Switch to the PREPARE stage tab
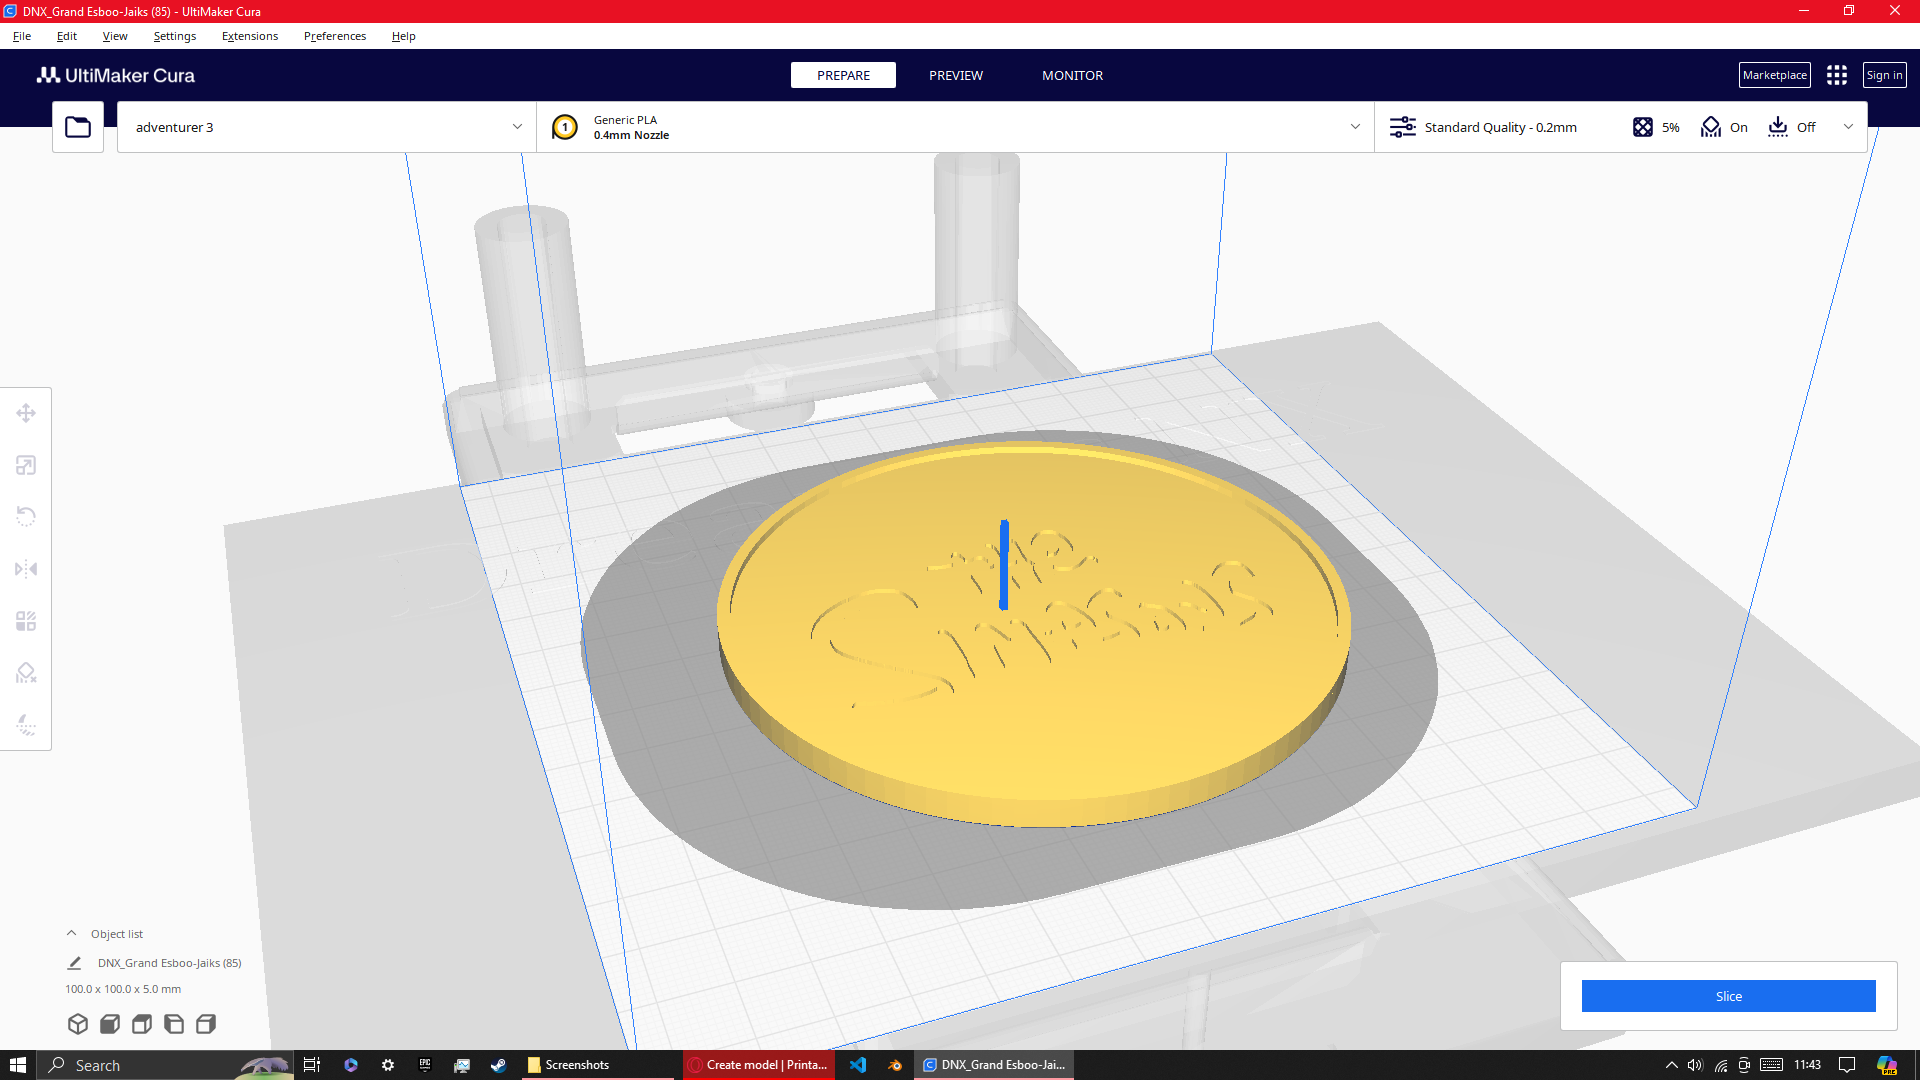Image resolution: width=1920 pixels, height=1080 pixels. pos(843,75)
